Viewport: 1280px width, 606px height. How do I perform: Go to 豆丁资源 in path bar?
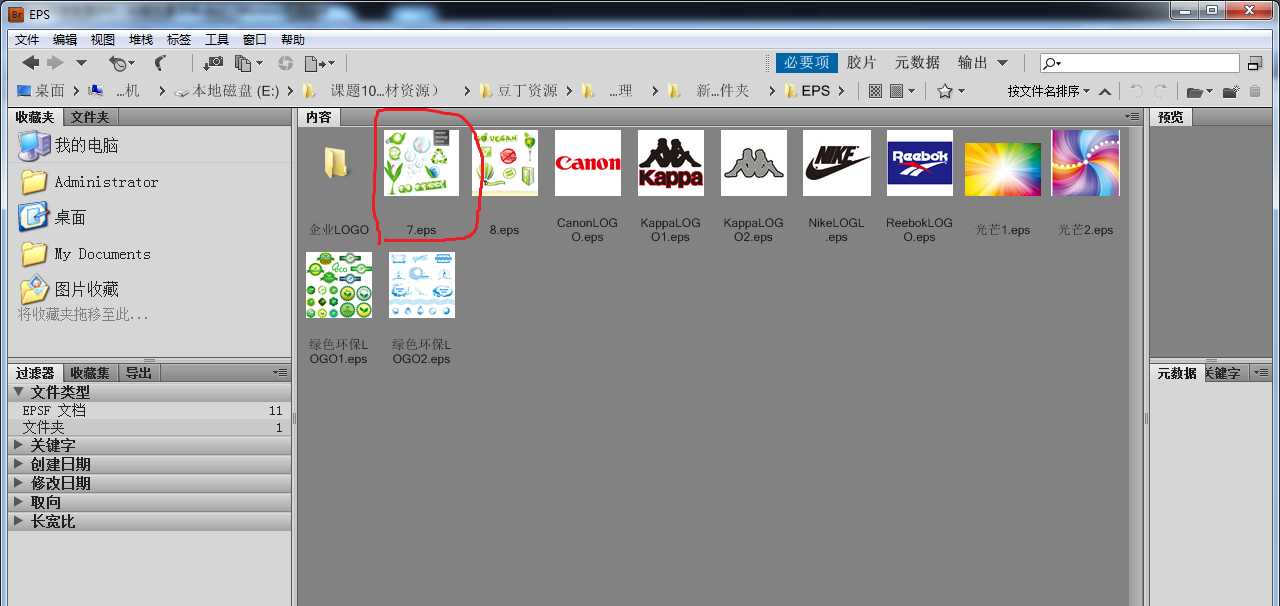(519, 91)
